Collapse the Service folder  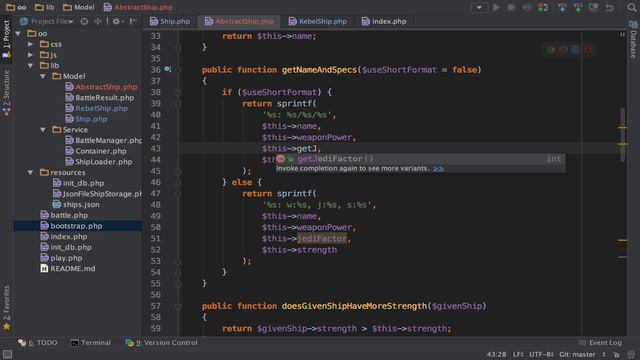43,129
